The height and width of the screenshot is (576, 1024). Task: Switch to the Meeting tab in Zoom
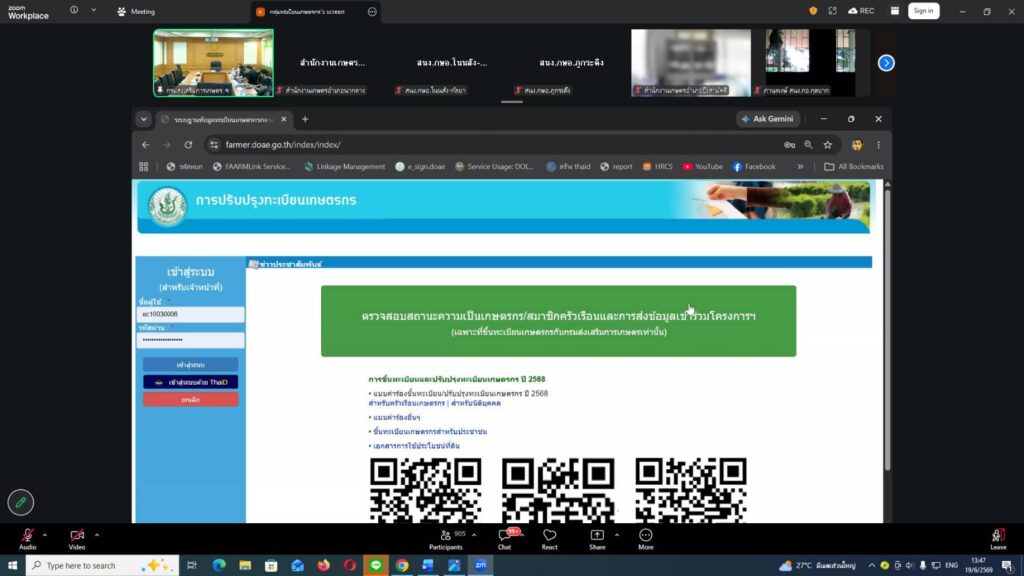click(136, 12)
